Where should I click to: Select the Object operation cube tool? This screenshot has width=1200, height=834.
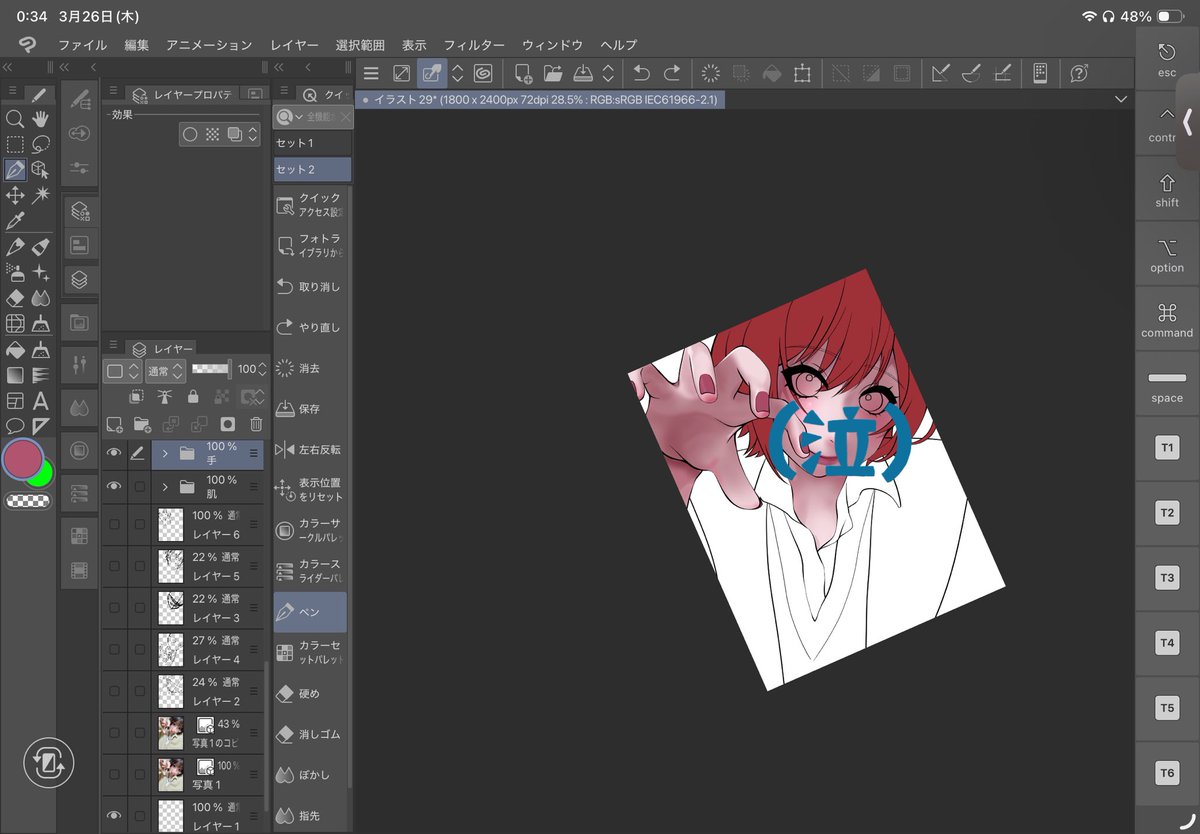point(40,170)
